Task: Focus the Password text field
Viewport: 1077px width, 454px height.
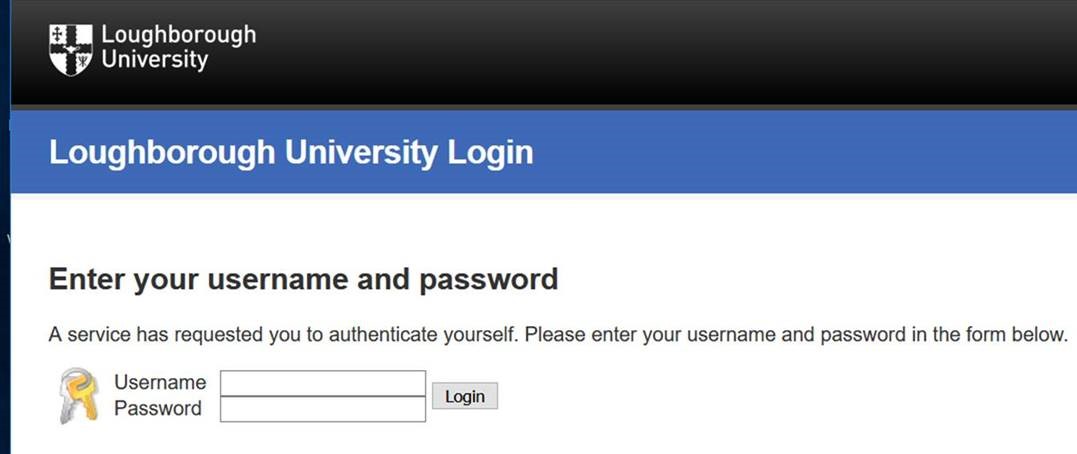Action: [x=322, y=409]
